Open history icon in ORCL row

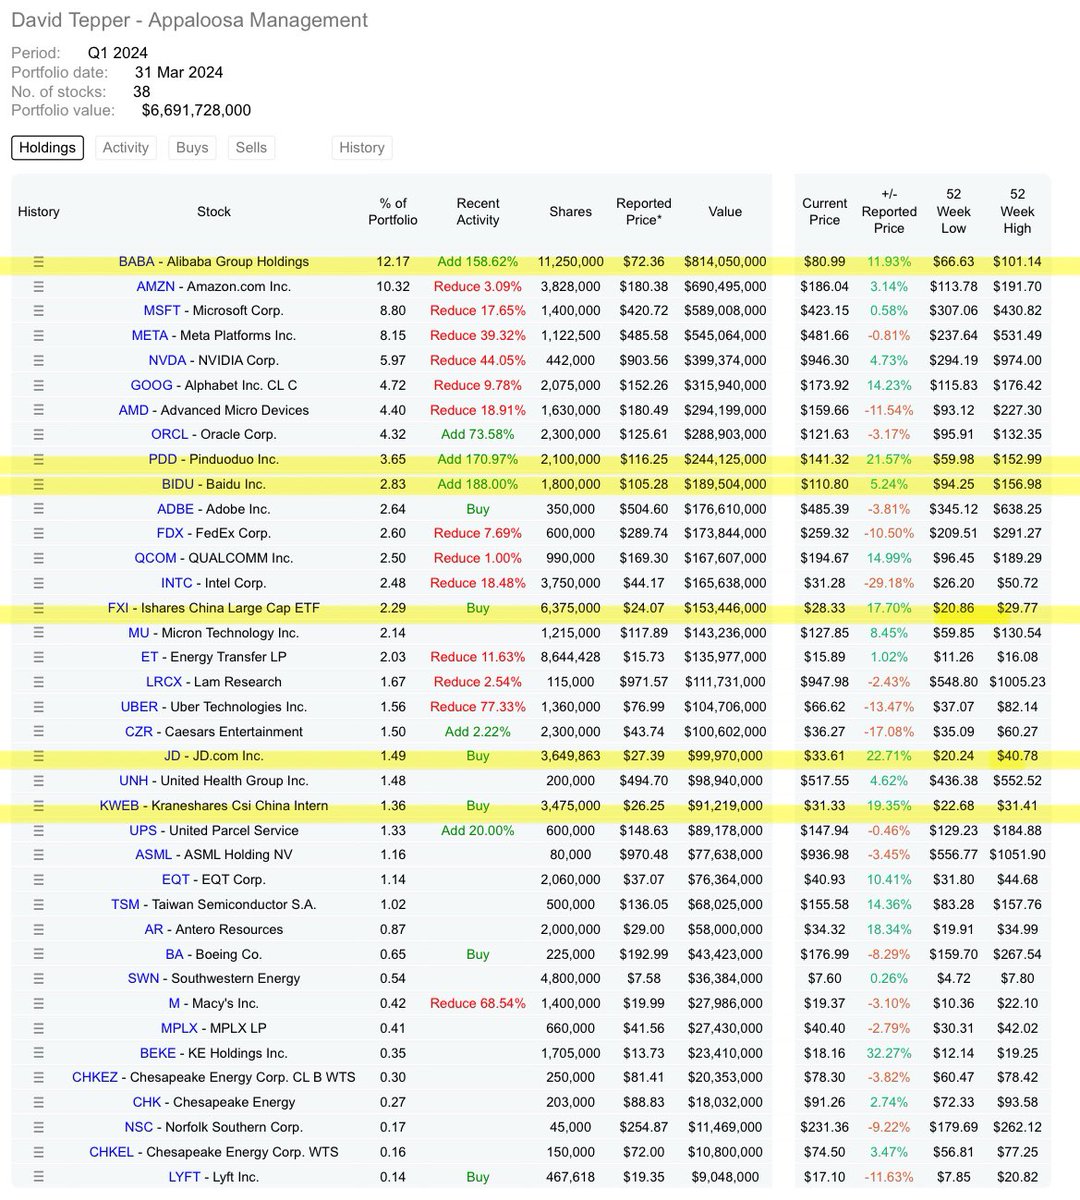[x=39, y=435]
